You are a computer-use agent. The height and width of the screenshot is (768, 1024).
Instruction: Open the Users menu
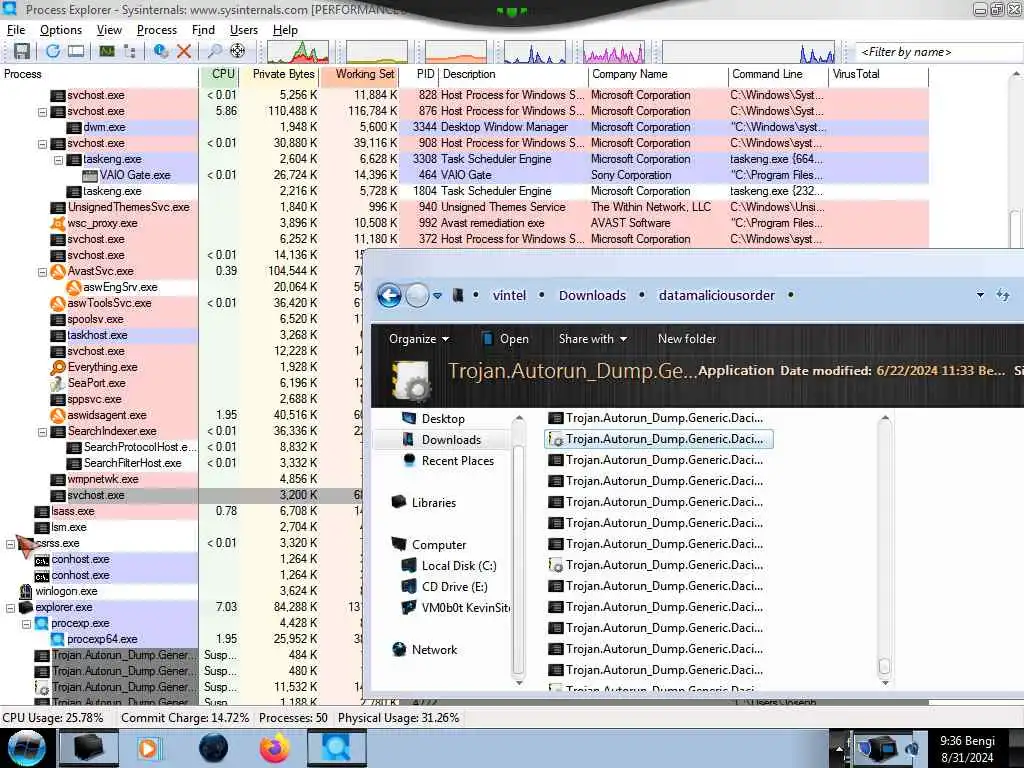(x=244, y=30)
